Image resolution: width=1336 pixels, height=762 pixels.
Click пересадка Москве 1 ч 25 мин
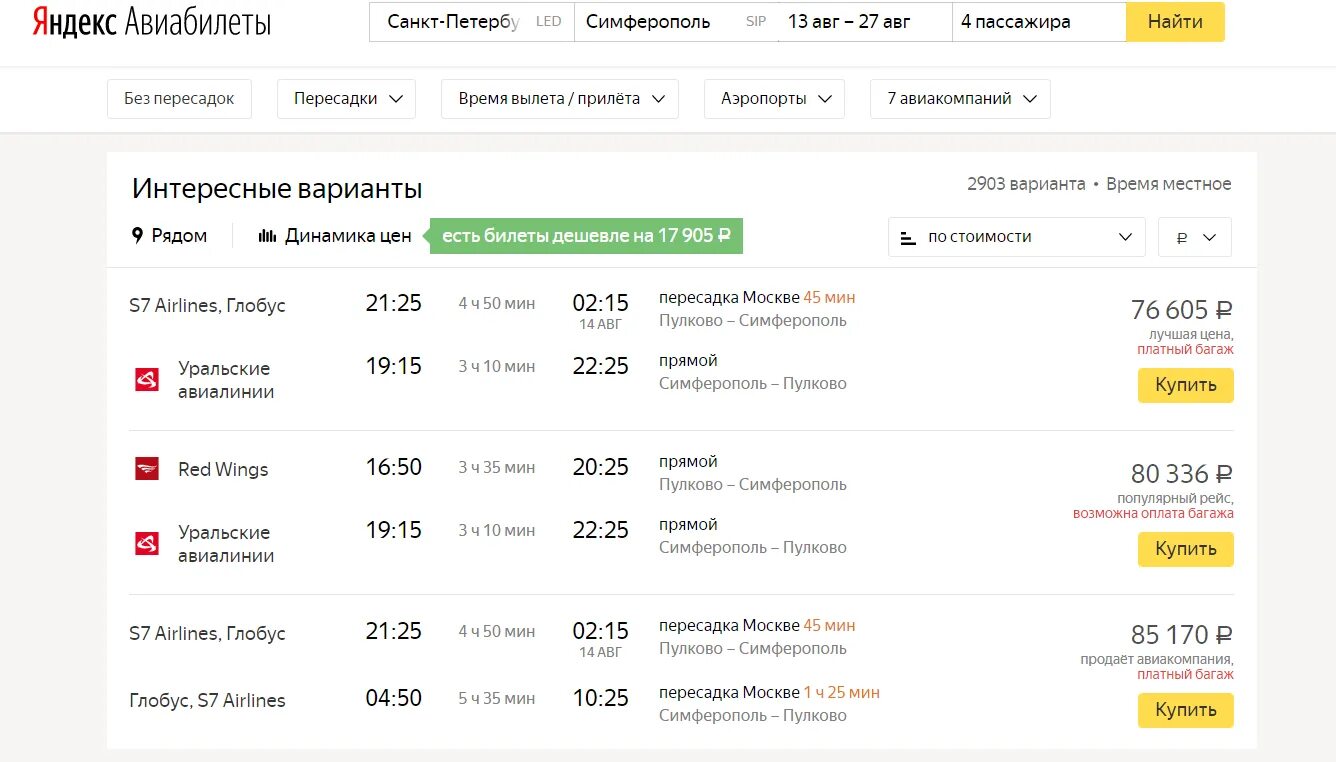point(769,693)
